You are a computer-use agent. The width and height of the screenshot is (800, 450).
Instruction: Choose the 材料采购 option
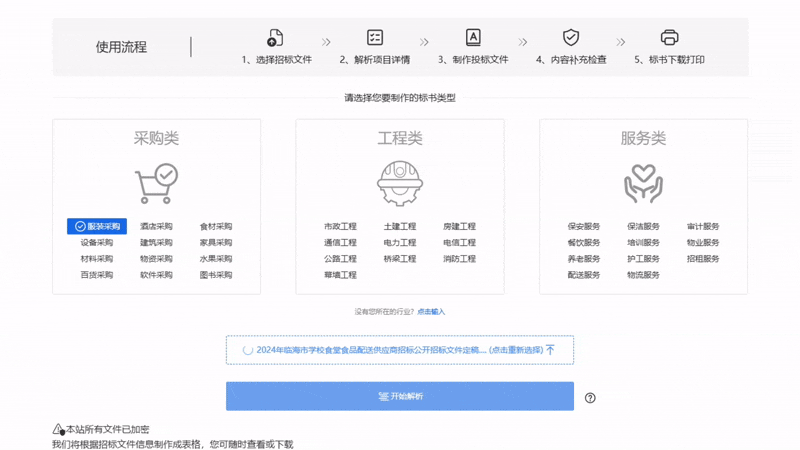coord(96,259)
